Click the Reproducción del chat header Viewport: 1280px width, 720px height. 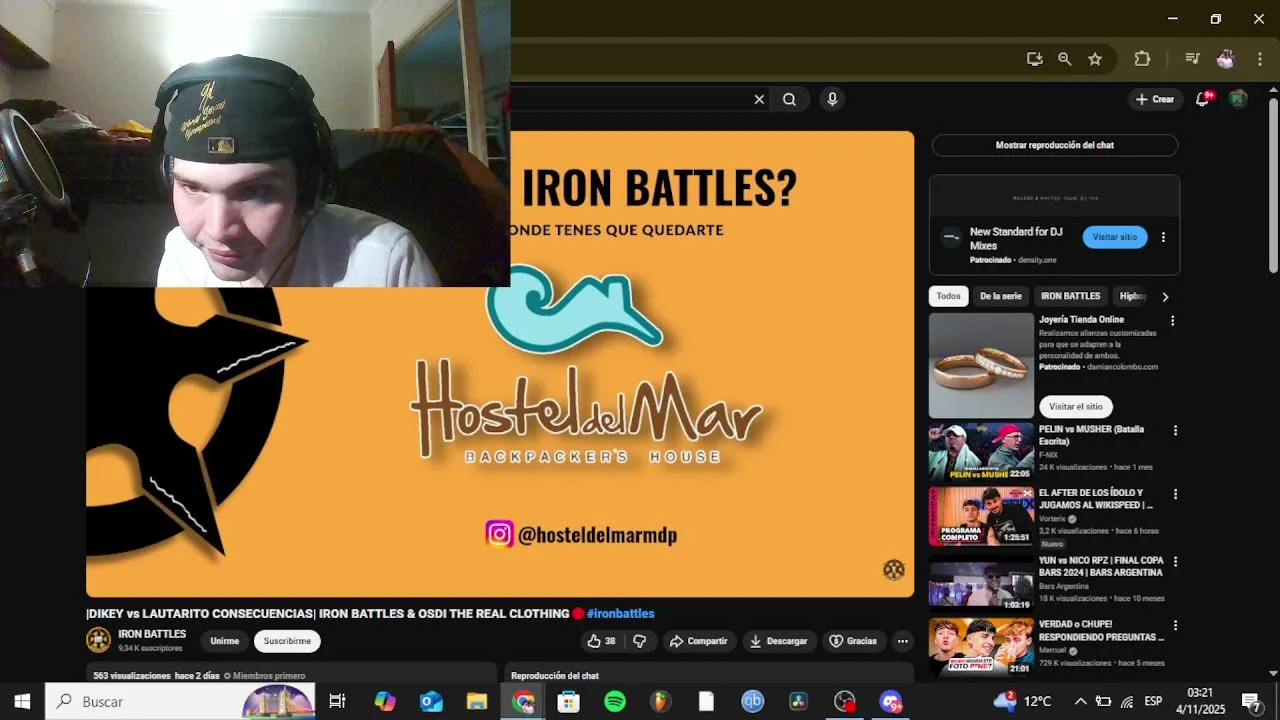555,676
